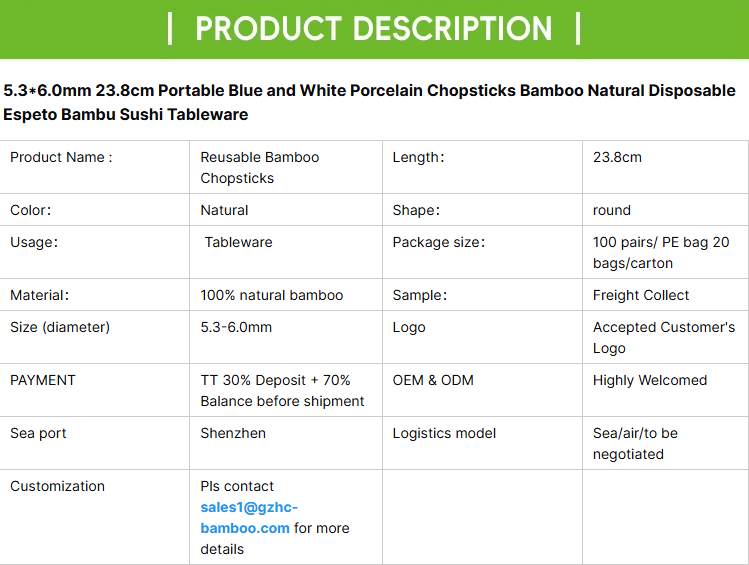Image resolution: width=749 pixels, height=565 pixels.
Task: Select the 5.3-6.0mm diameter value
Action: [236, 327]
